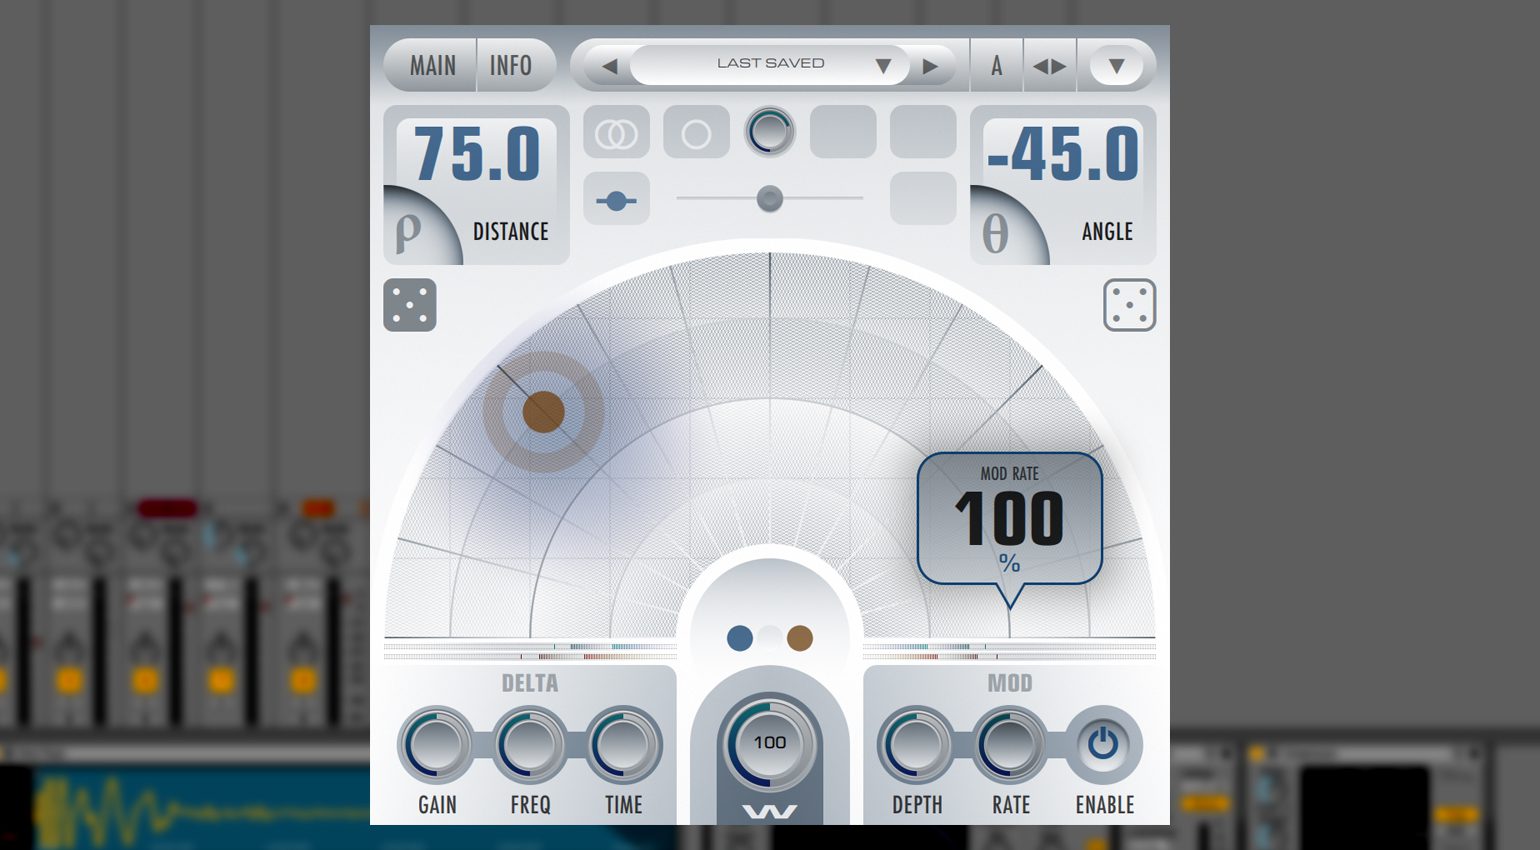Click the small knob icon in top row

[770, 132]
